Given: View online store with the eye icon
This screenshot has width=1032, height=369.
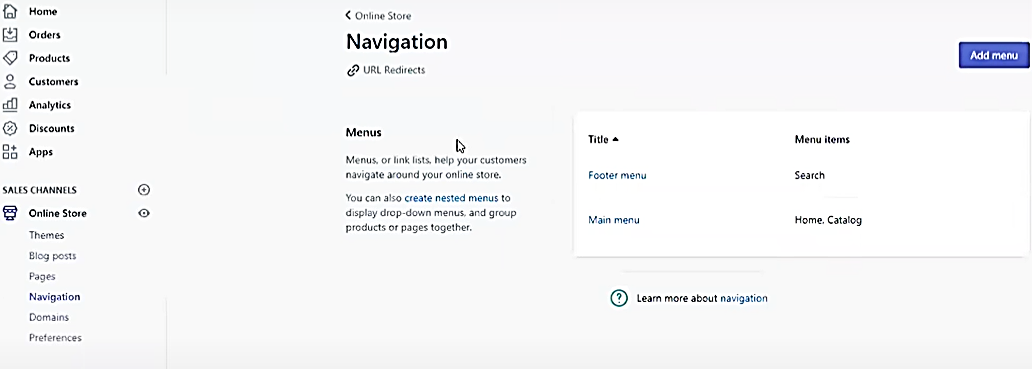Looking at the screenshot, I should point(144,213).
